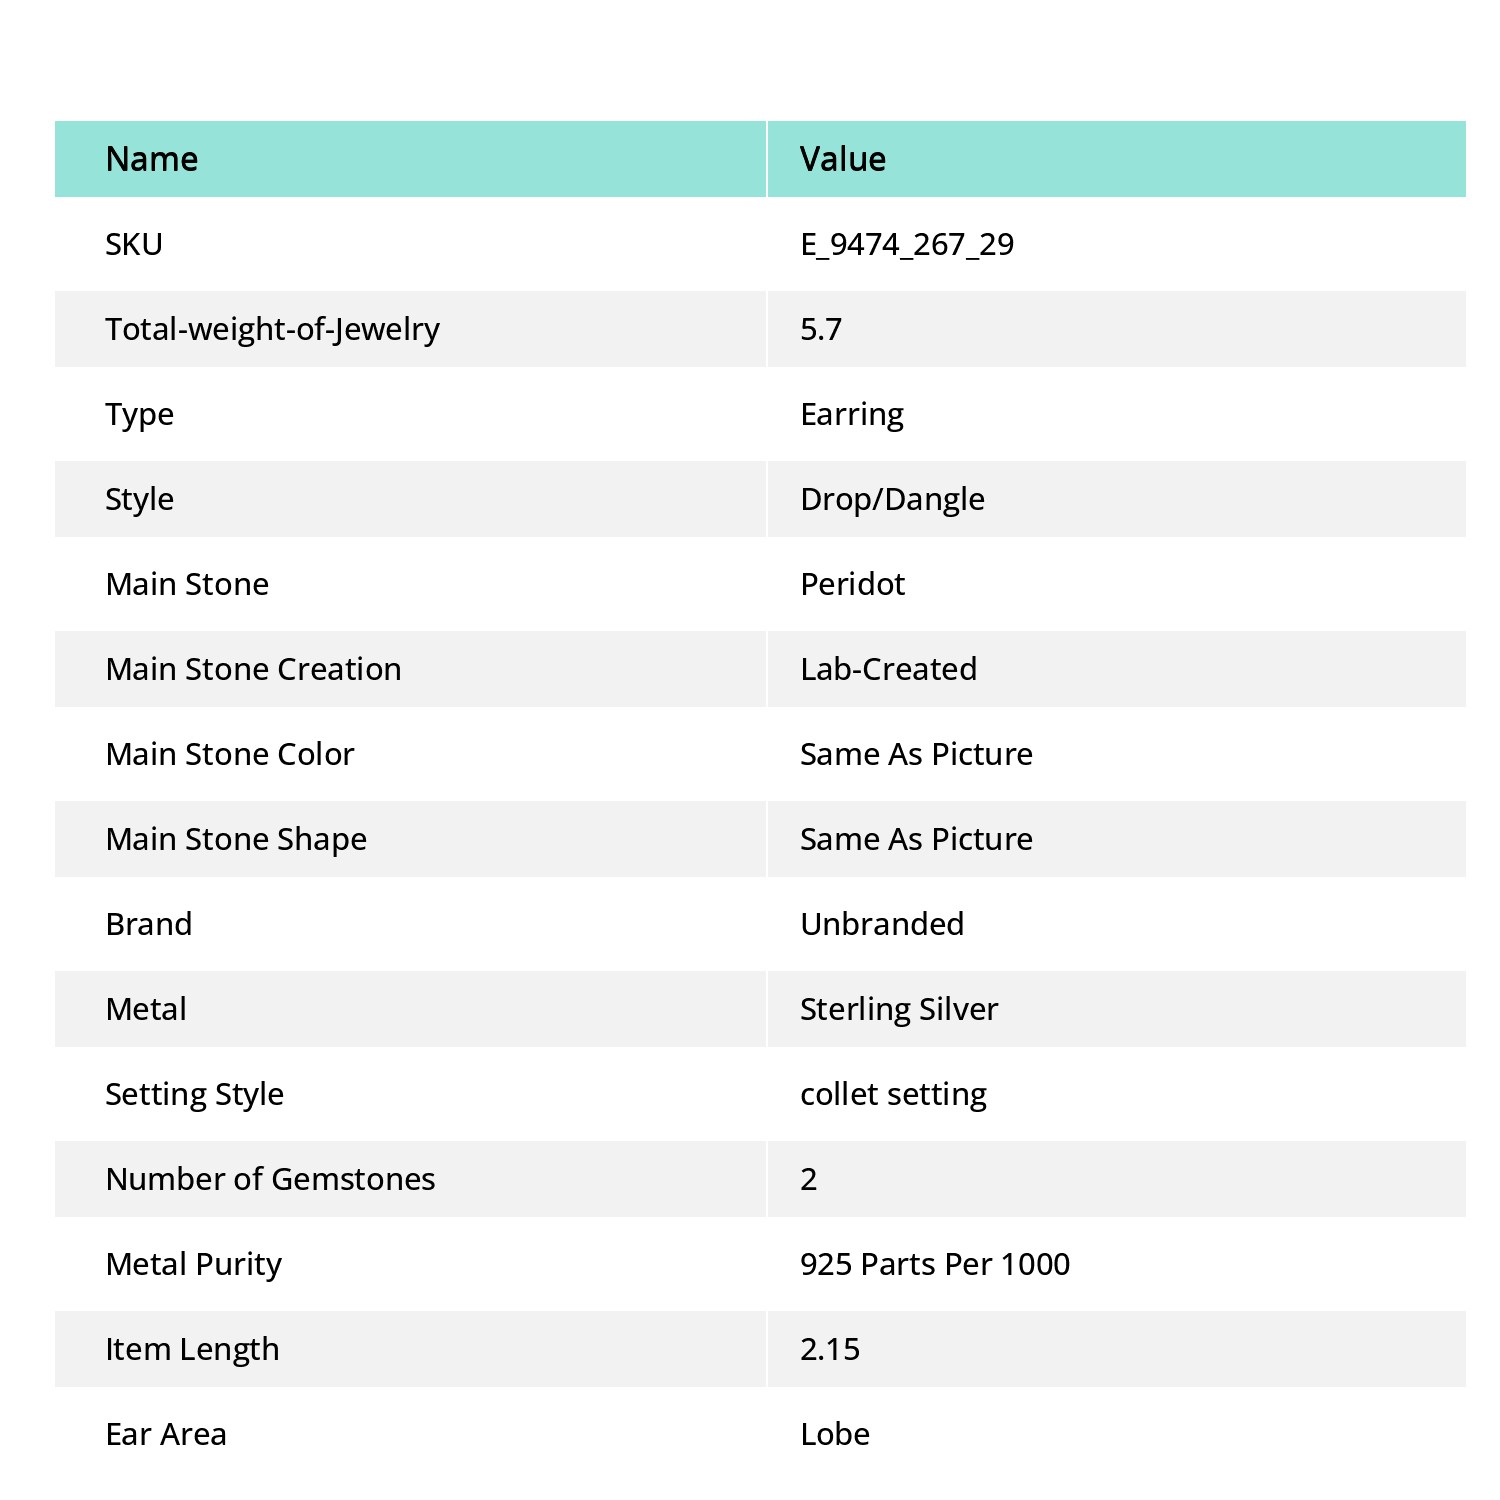The height and width of the screenshot is (1500, 1500).
Task: Select the Drop/Dangle style value
Action: click(x=892, y=499)
